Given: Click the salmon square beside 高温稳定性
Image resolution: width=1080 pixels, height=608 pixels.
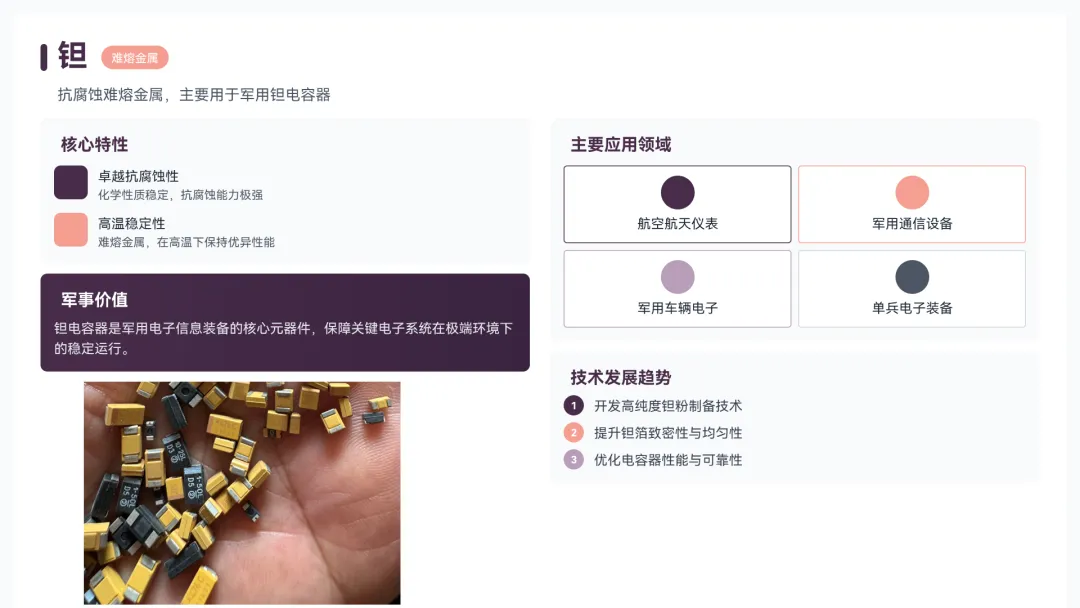Looking at the screenshot, I should click(x=71, y=229).
